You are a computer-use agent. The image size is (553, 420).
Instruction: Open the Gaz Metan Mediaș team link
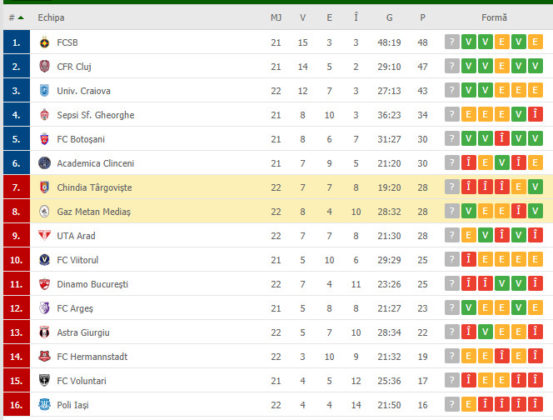coord(94,212)
